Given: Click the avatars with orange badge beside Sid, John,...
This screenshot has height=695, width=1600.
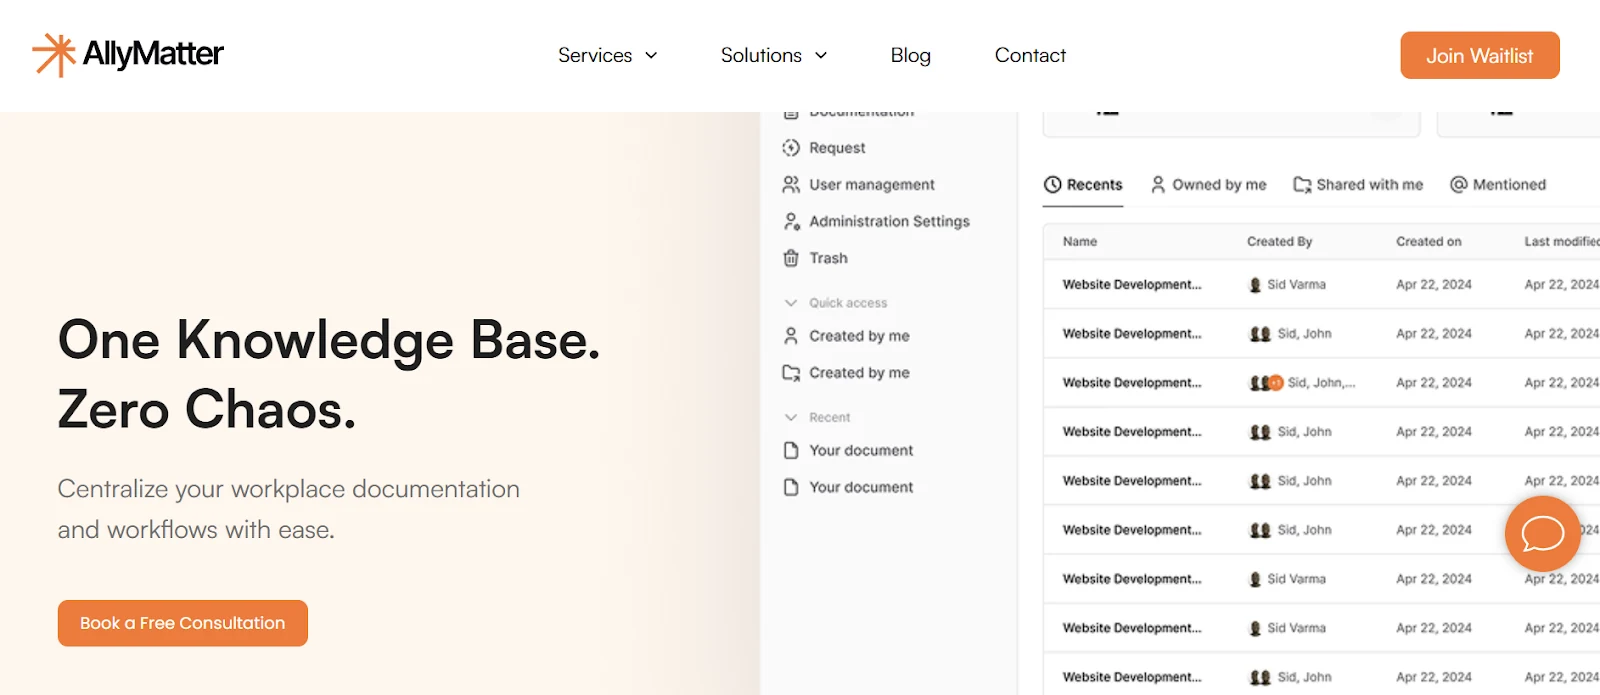Looking at the screenshot, I should tap(1266, 383).
